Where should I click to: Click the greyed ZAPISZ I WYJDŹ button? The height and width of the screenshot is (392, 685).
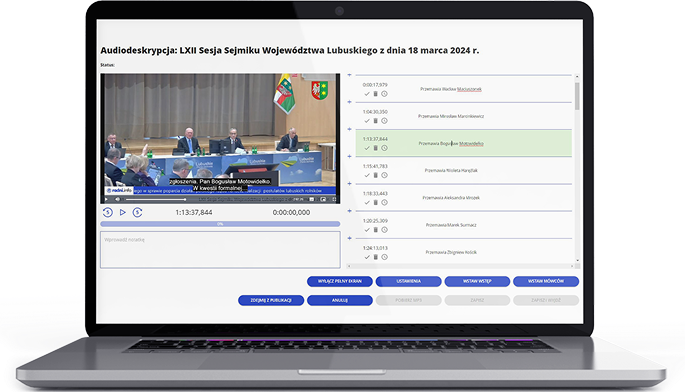coord(546,300)
